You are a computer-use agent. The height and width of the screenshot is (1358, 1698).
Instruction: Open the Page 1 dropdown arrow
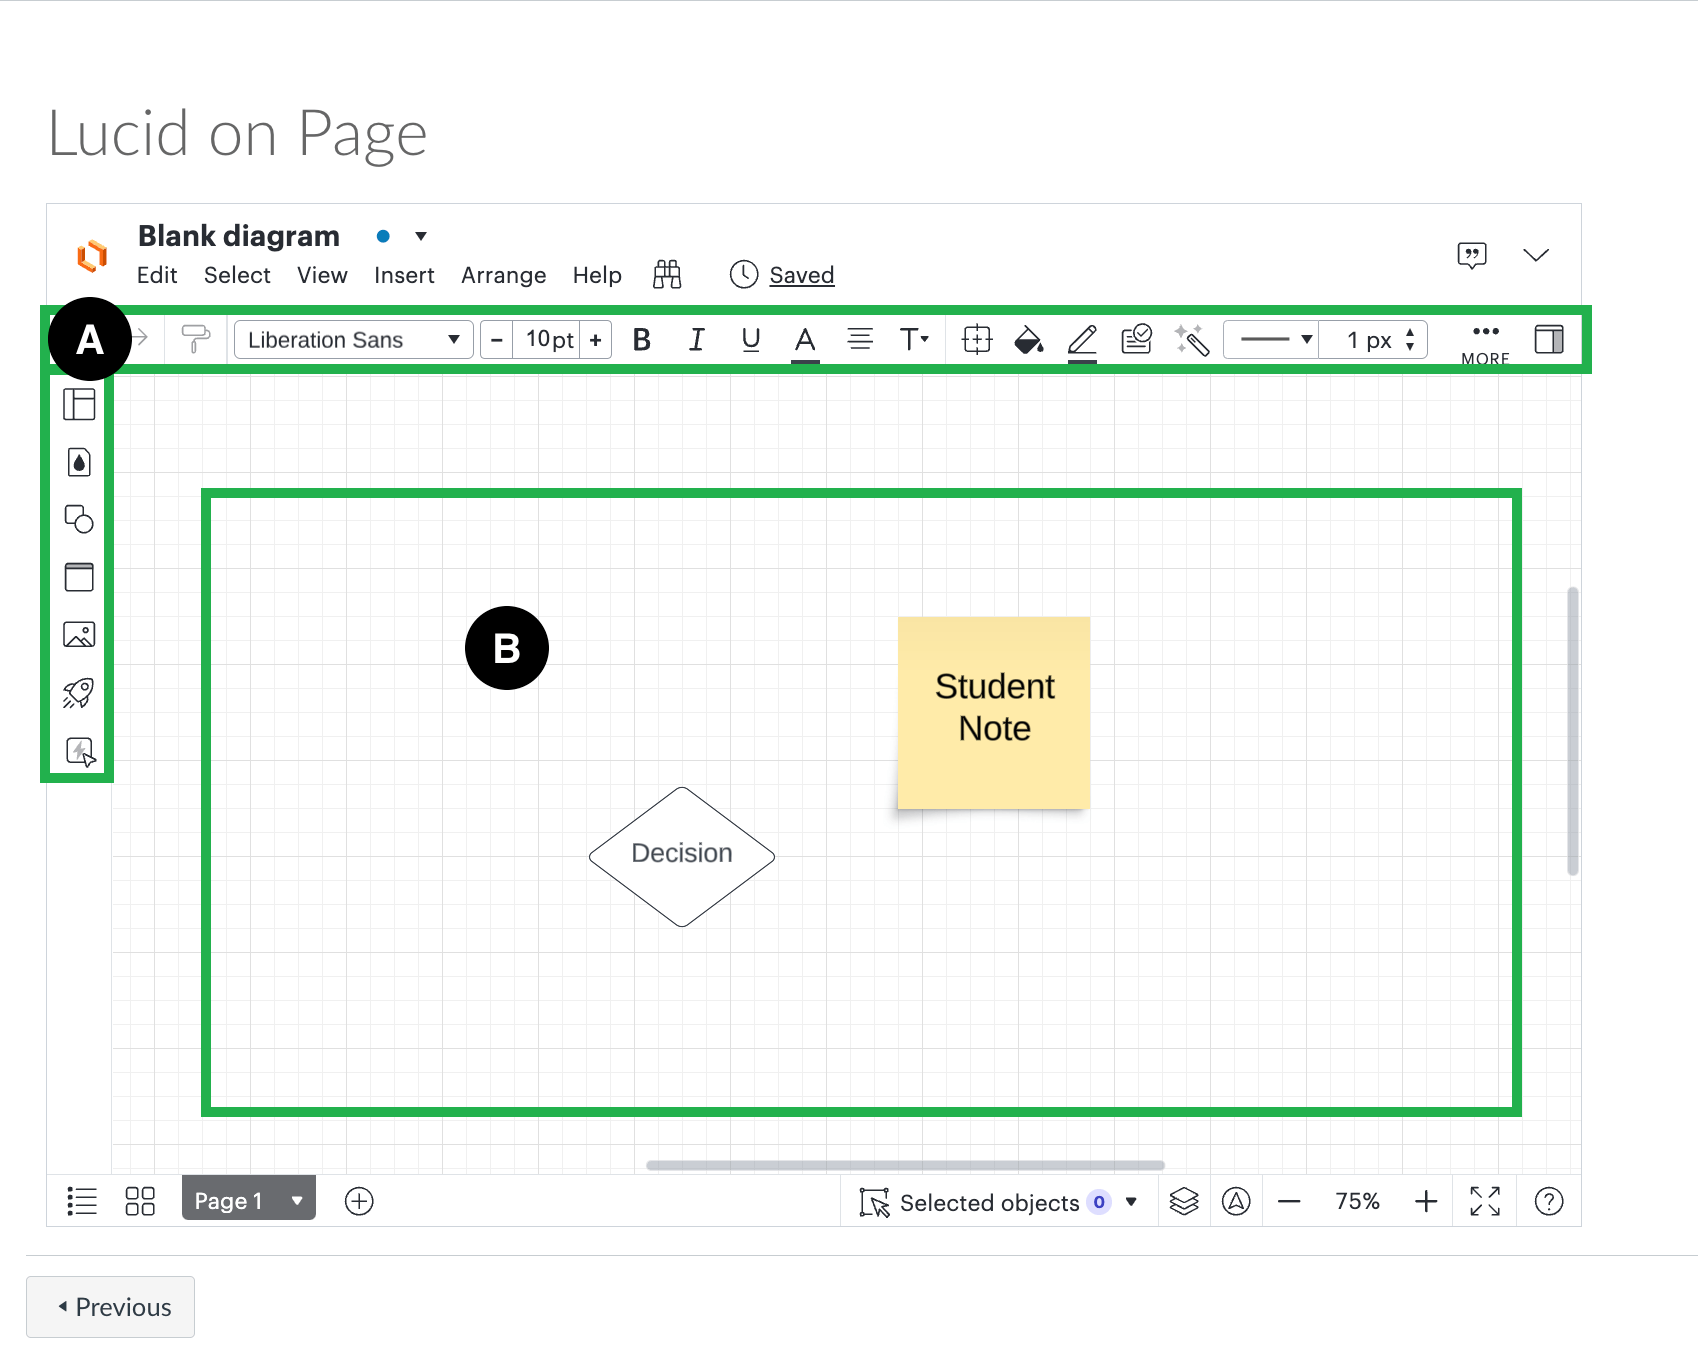[297, 1200]
